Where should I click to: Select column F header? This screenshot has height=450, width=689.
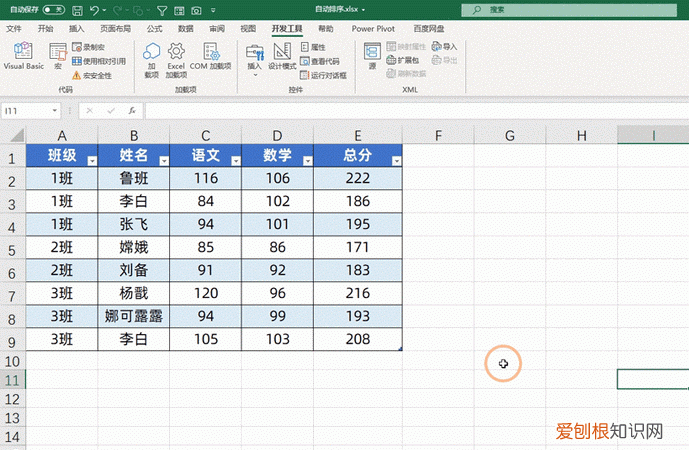(438, 135)
